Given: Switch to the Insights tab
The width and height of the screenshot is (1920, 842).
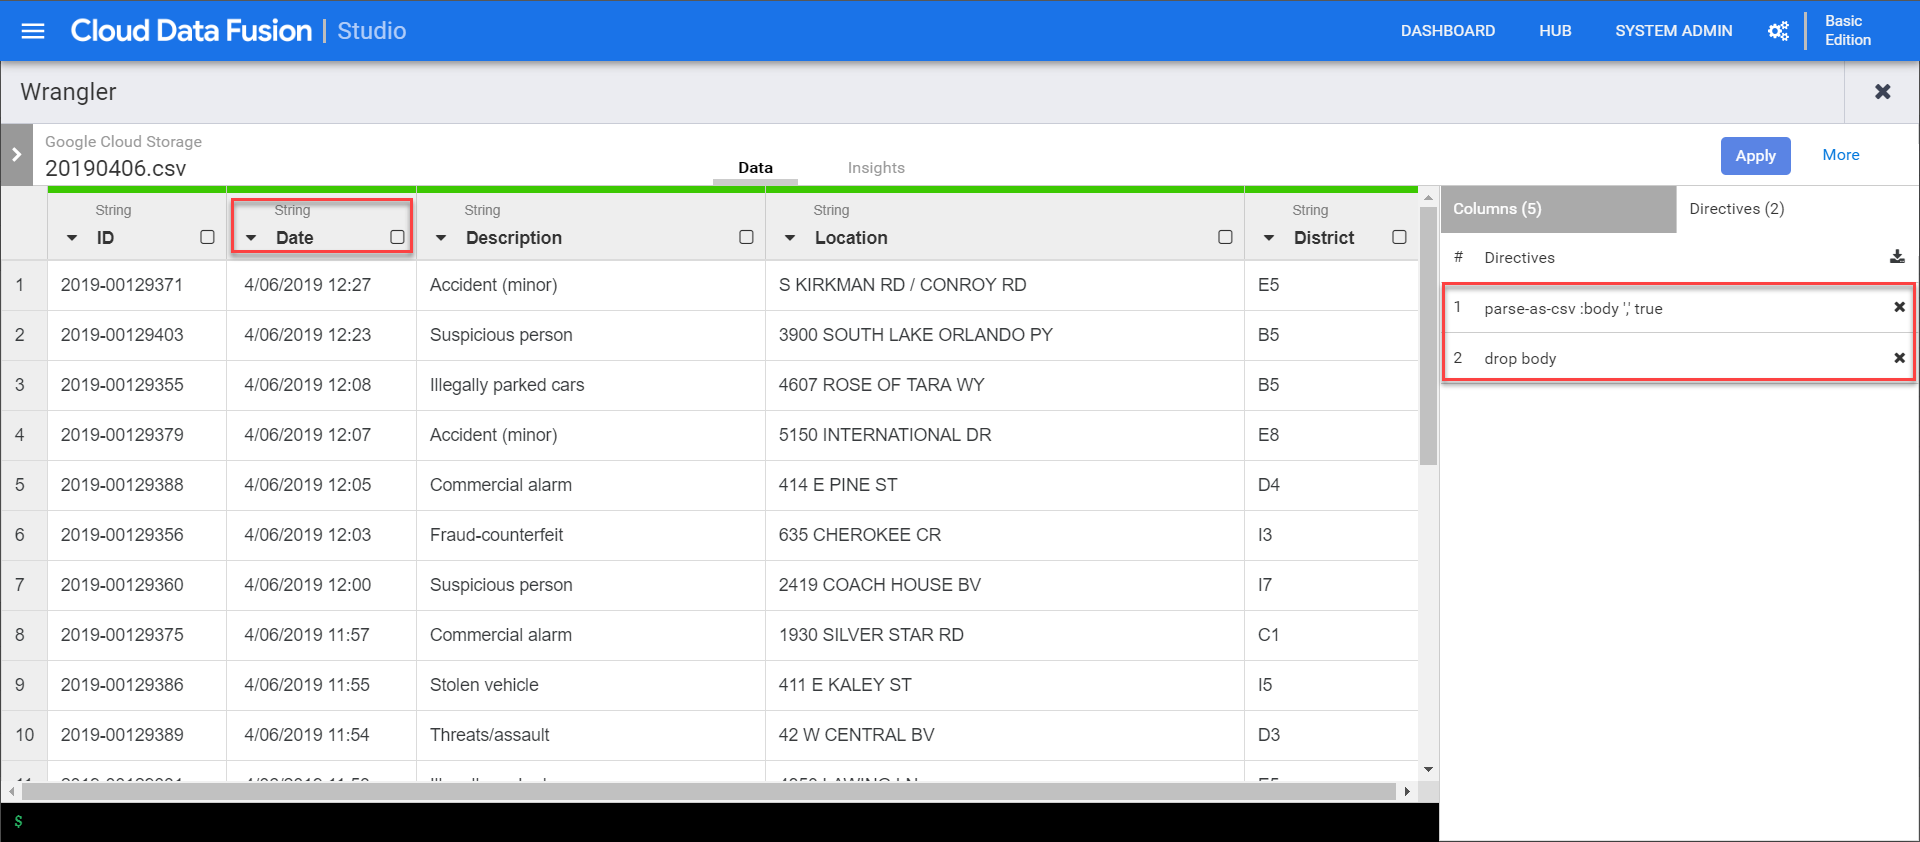Looking at the screenshot, I should [x=875, y=168].
